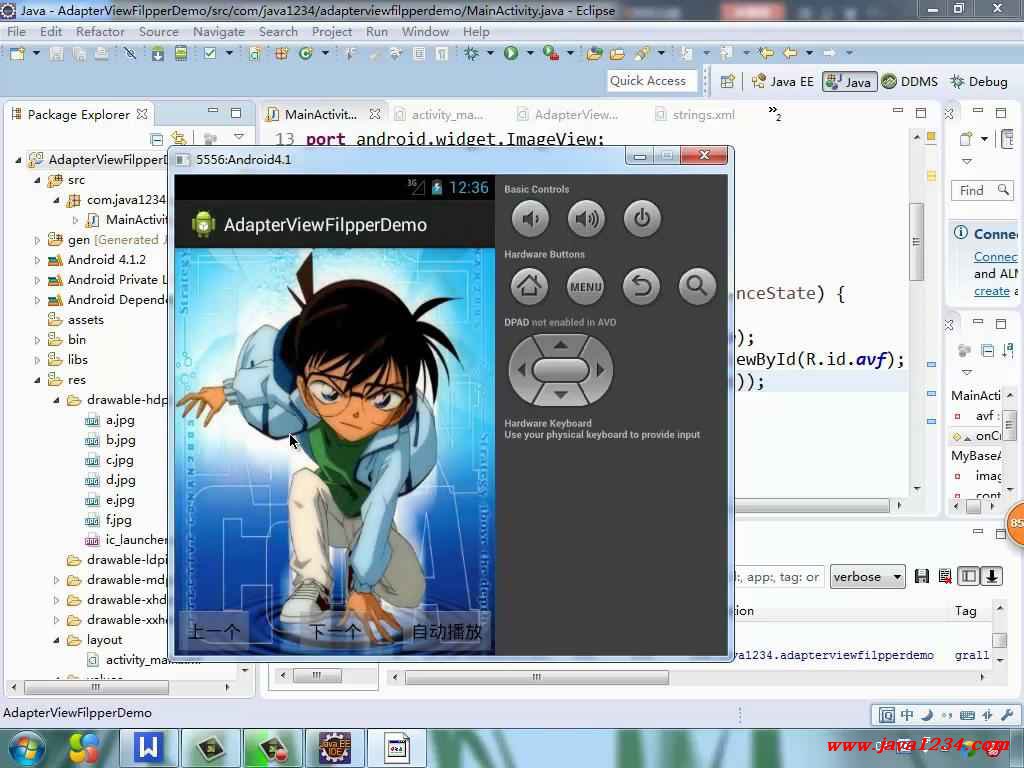Screen dimensions: 1024x768
Task: Show hidden editor tabs list
Action: [x=775, y=113]
